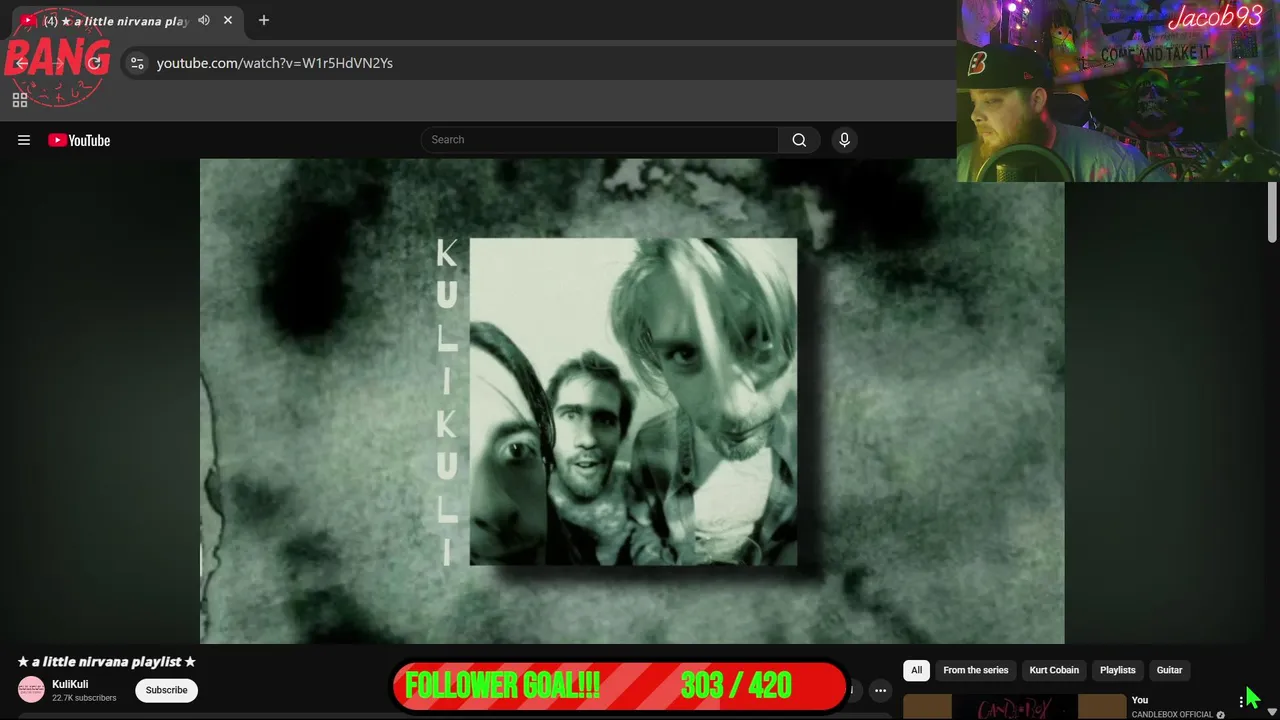This screenshot has width=1280, height=720.
Task: Go forward with browser forward arrow
Action: [58, 63]
